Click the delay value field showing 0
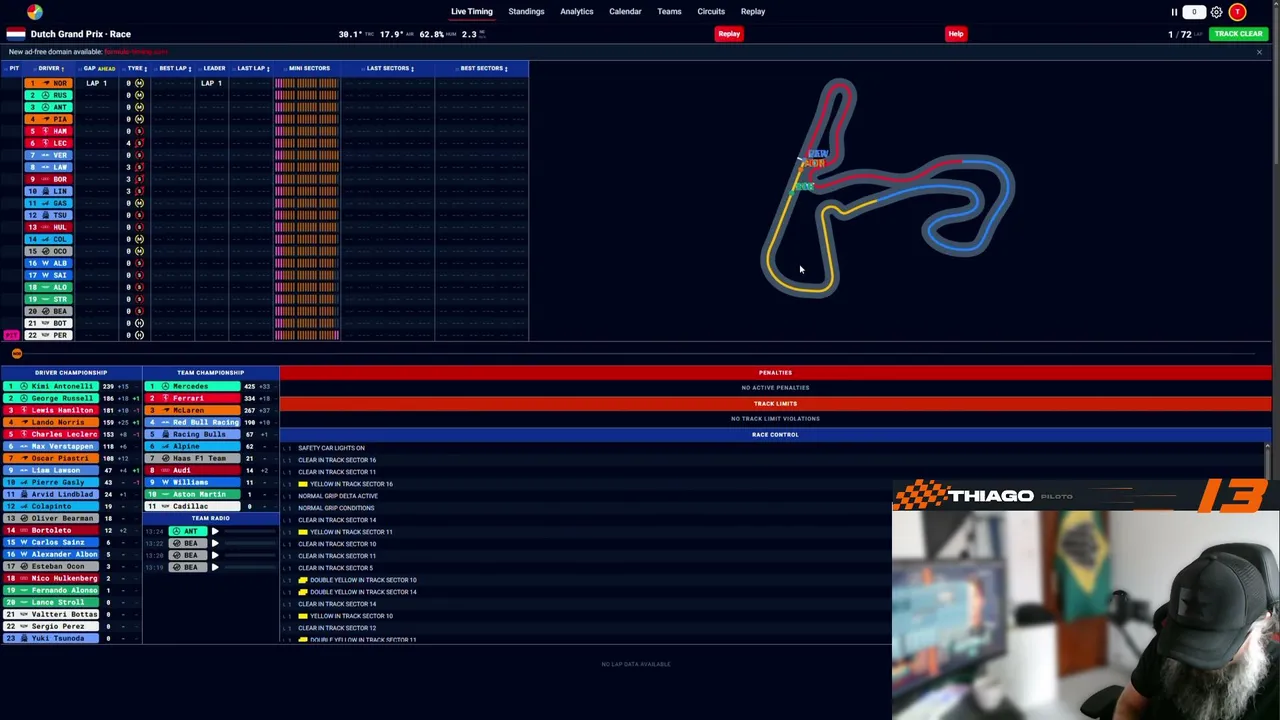This screenshot has width=1280, height=720. tap(1194, 12)
